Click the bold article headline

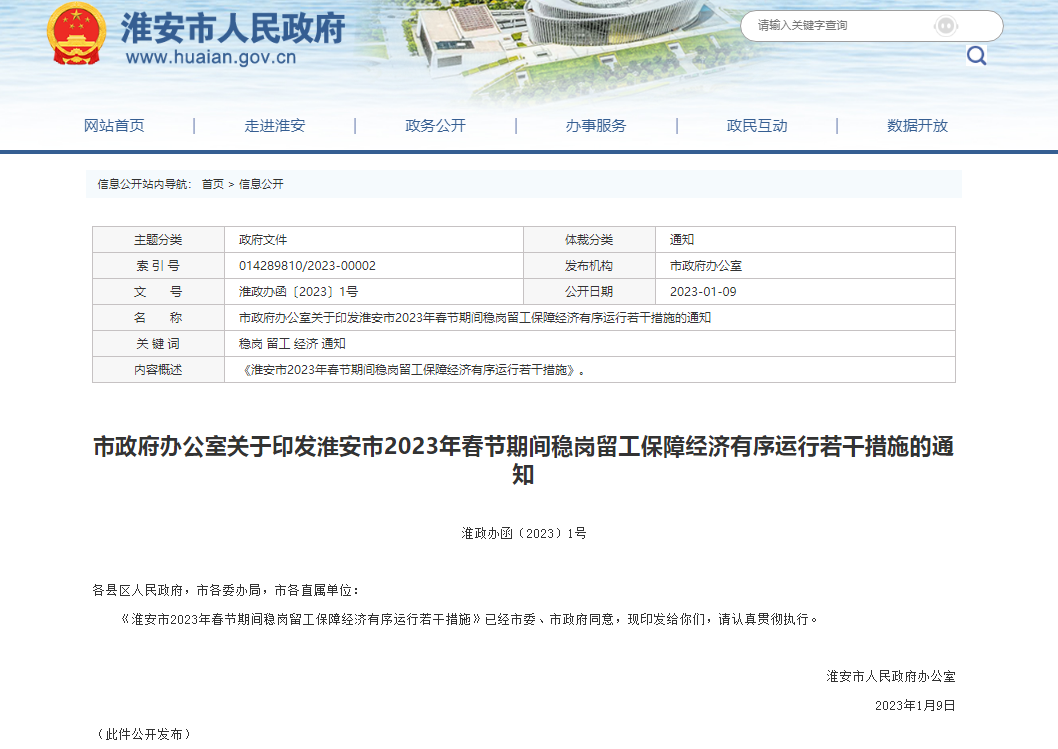(524, 460)
